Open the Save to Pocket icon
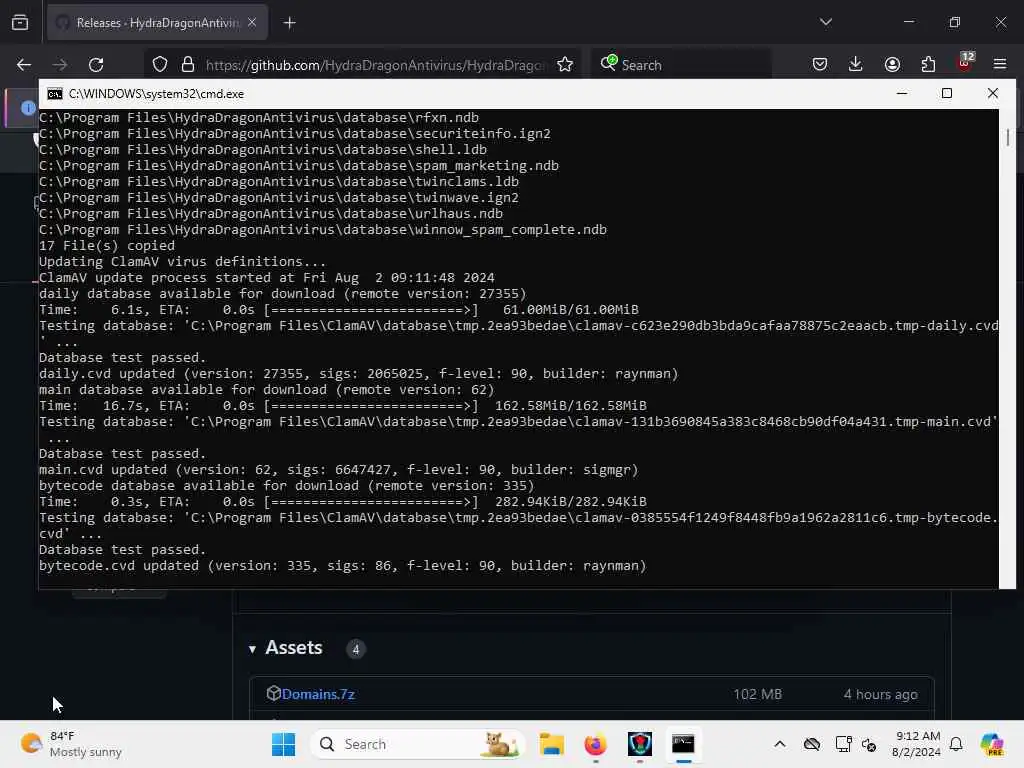Viewport: 1024px width, 768px height. click(820, 65)
